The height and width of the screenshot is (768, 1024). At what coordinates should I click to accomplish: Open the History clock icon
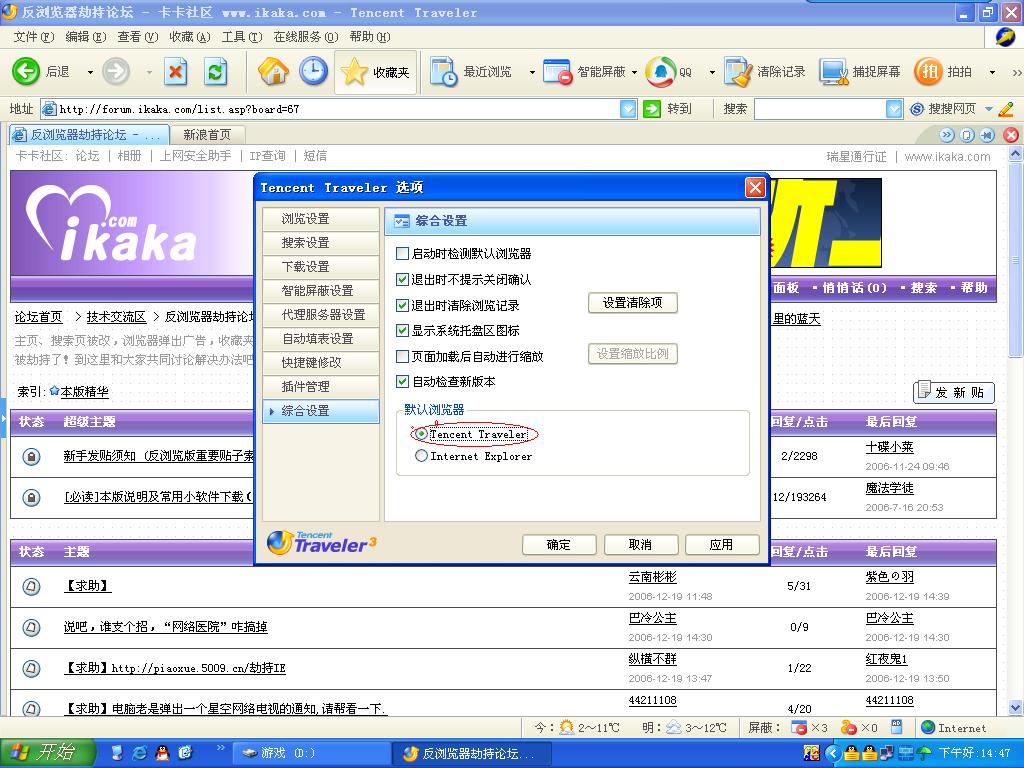(313, 71)
